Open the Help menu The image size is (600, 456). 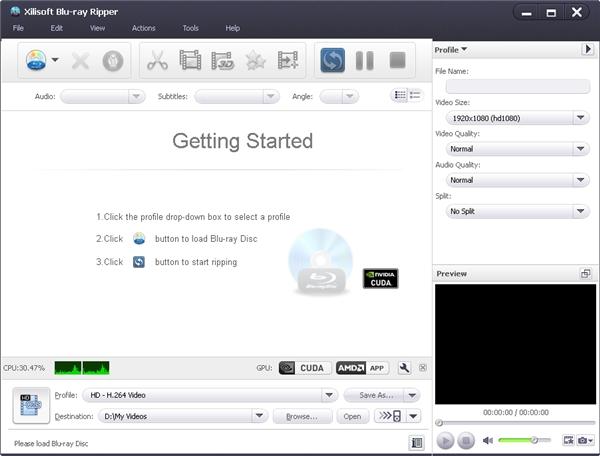pyautogui.click(x=232, y=28)
